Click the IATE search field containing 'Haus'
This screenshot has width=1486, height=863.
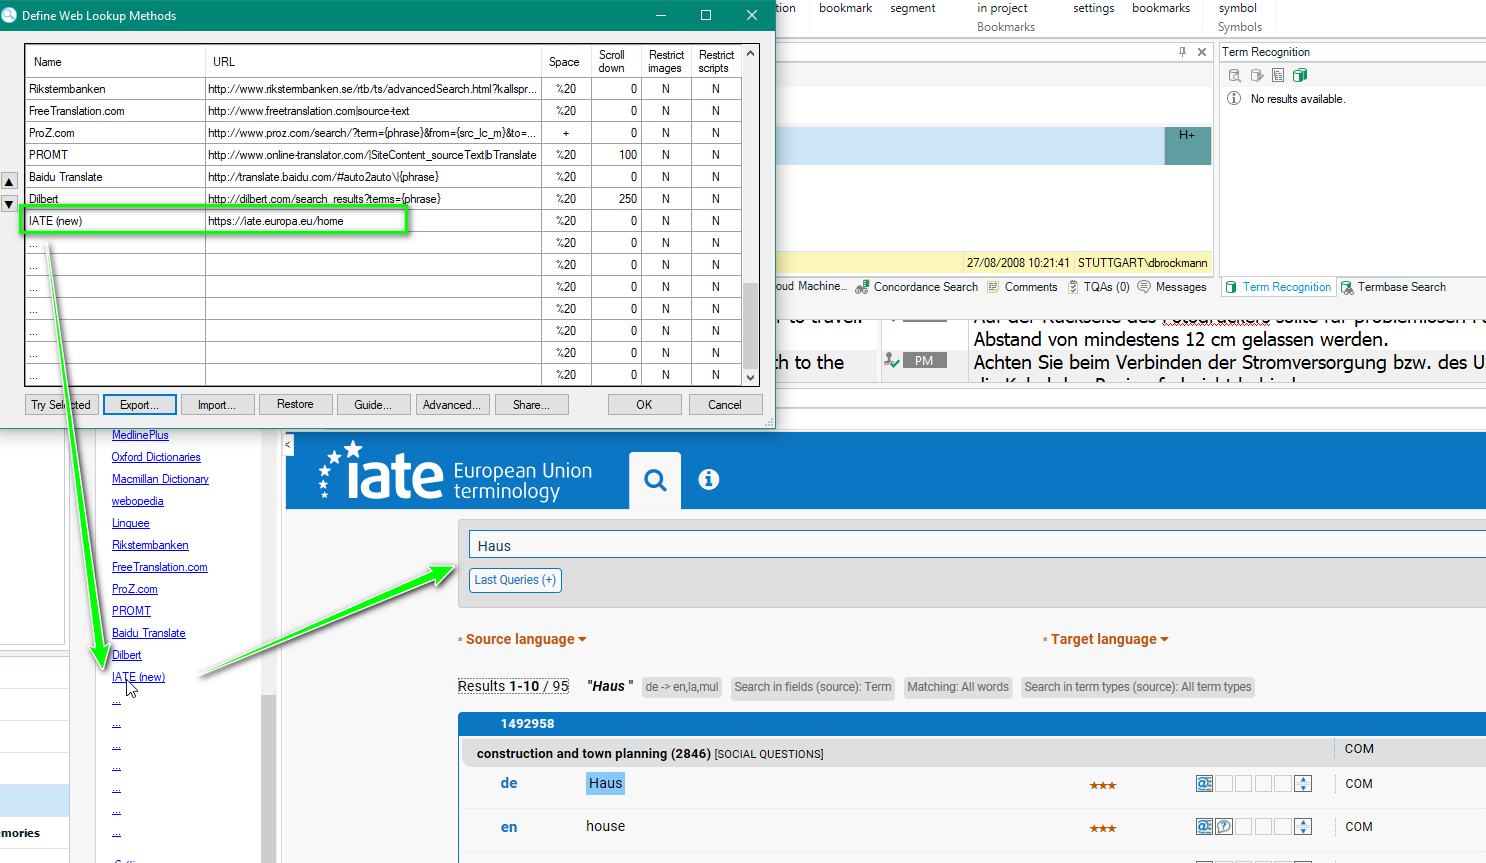[x=977, y=546]
